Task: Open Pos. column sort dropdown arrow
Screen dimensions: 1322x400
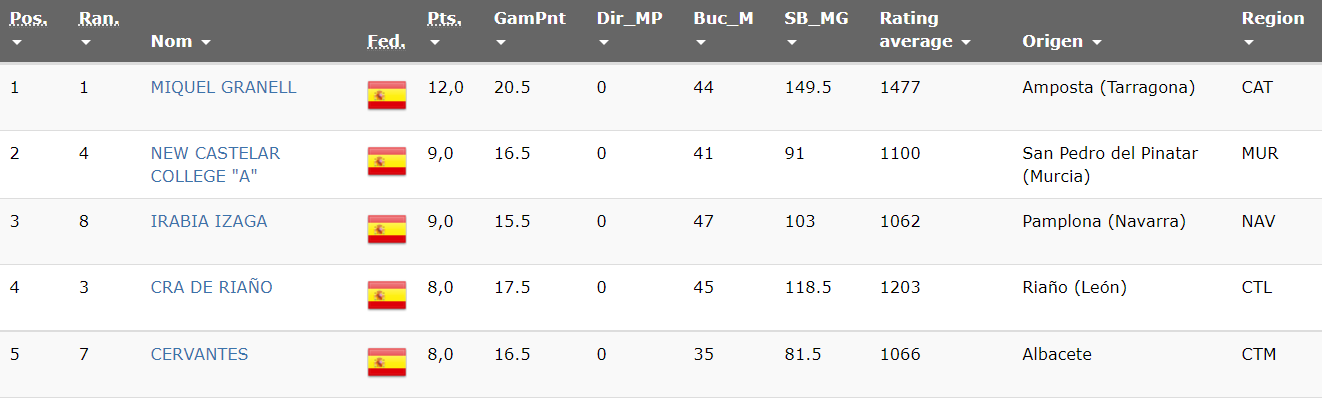Action: click(17, 43)
